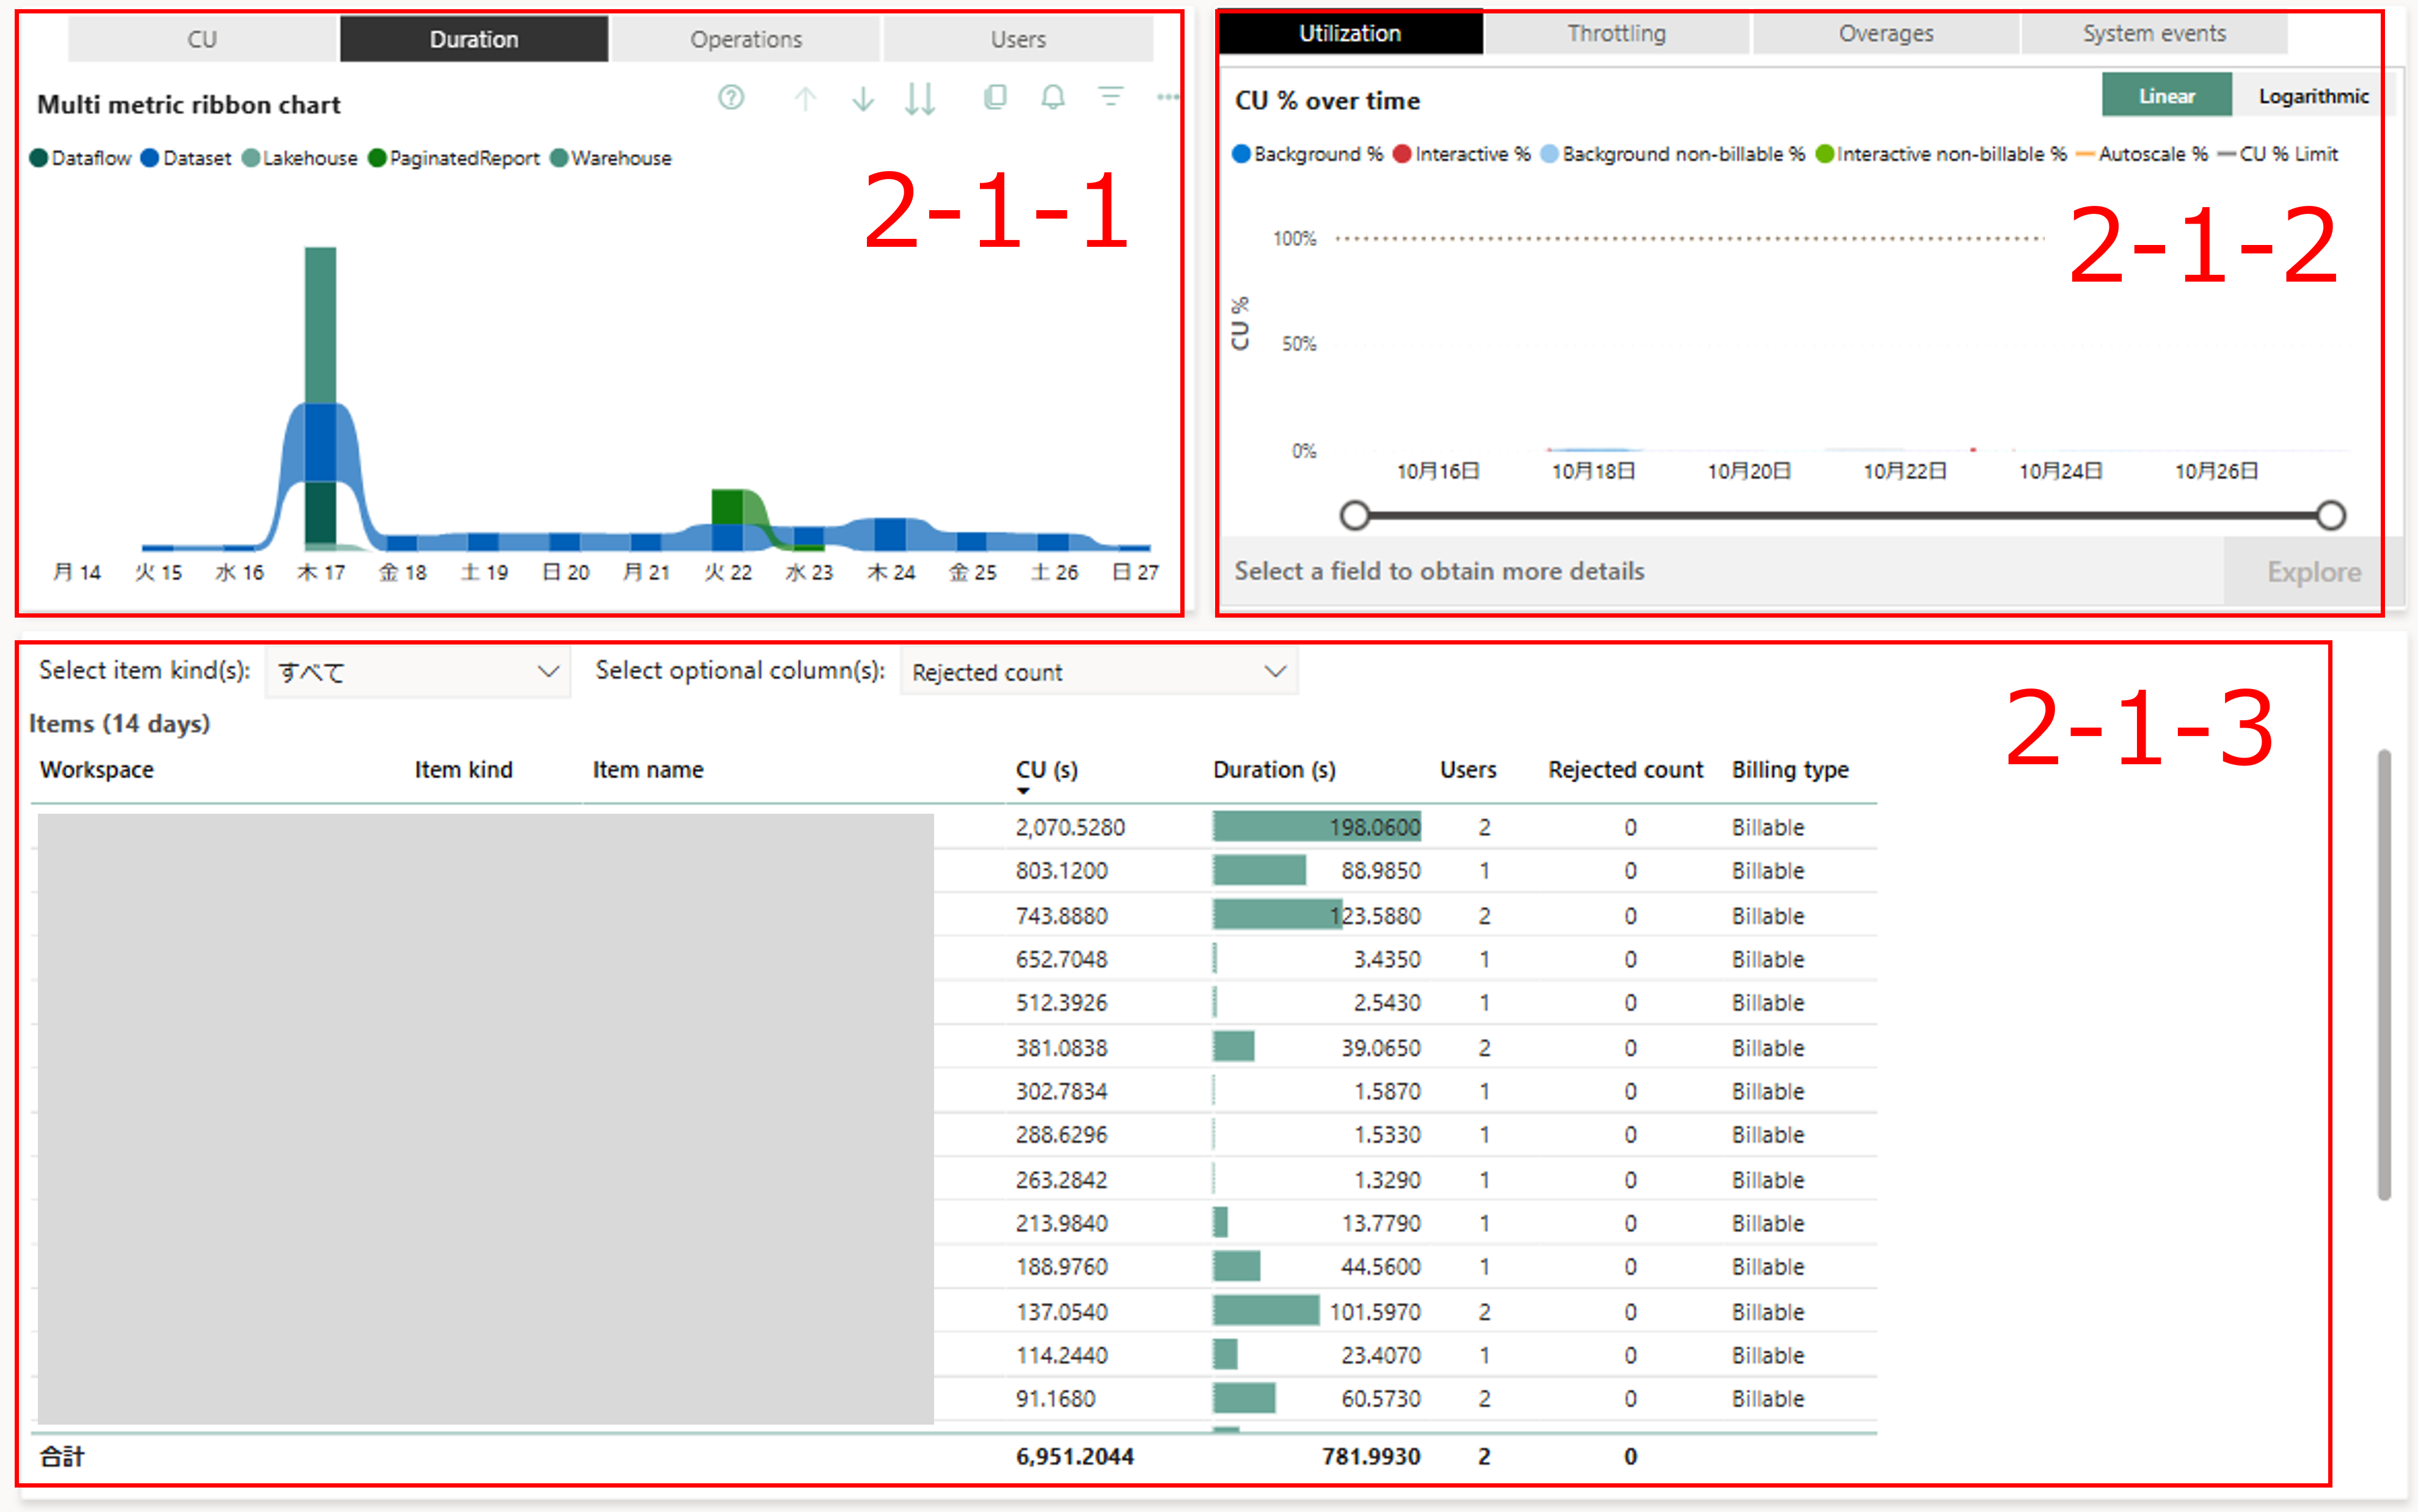Click the Users column header

[x=1468, y=770]
